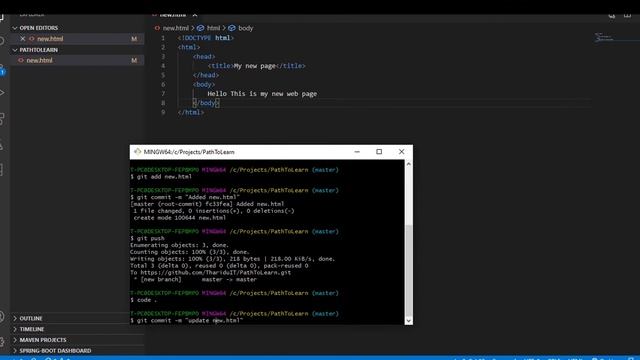Click M status badge in PATHTOLEARN row
The height and width of the screenshot is (360, 640).
(134, 60)
